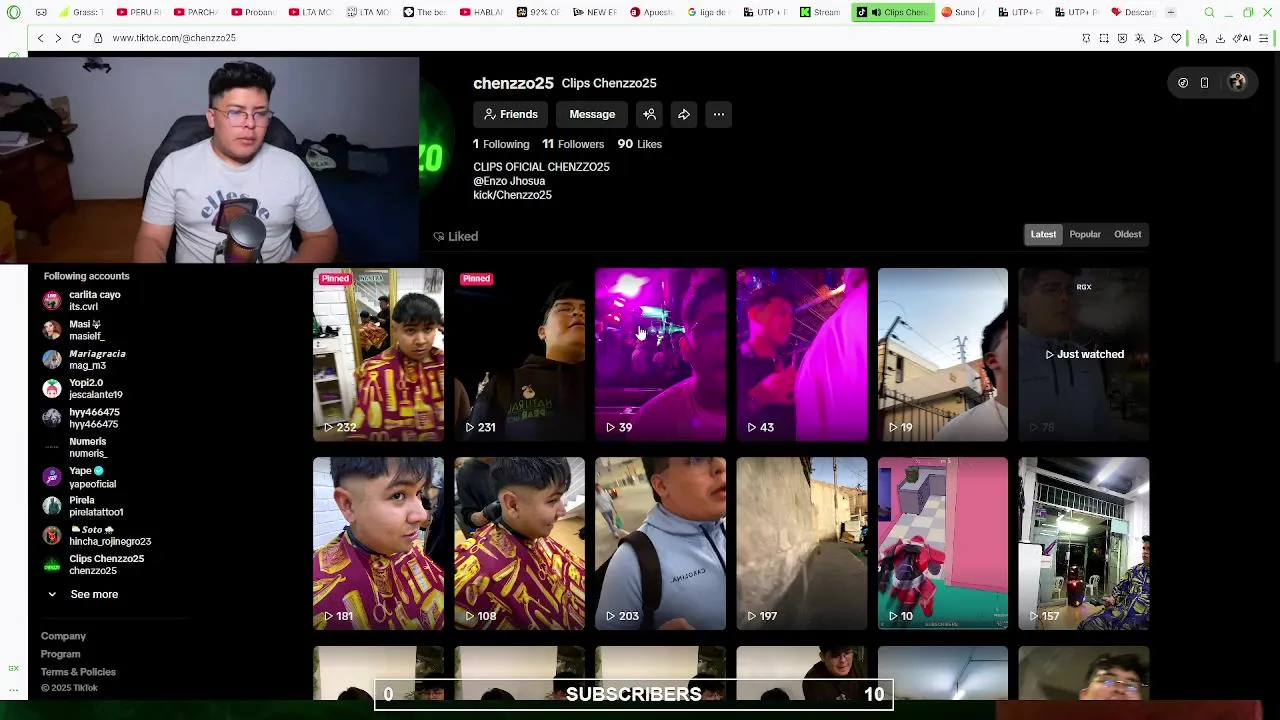Go back using the browser back arrow
The height and width of the screenshot is (720, 1280).
[40, 38]
